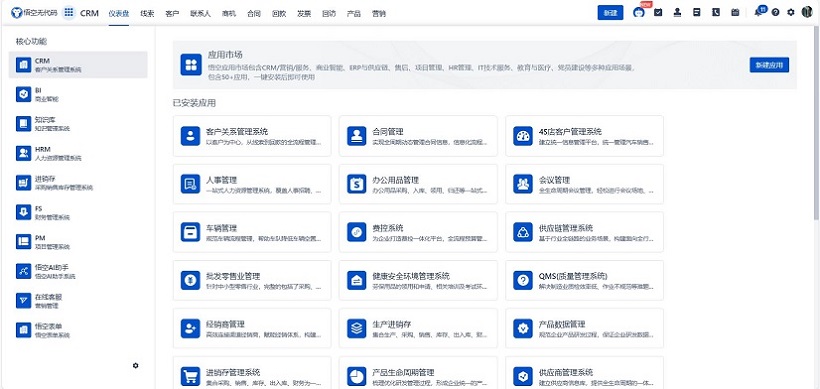
Task: Open the 产品 tab
Action: 354,14
